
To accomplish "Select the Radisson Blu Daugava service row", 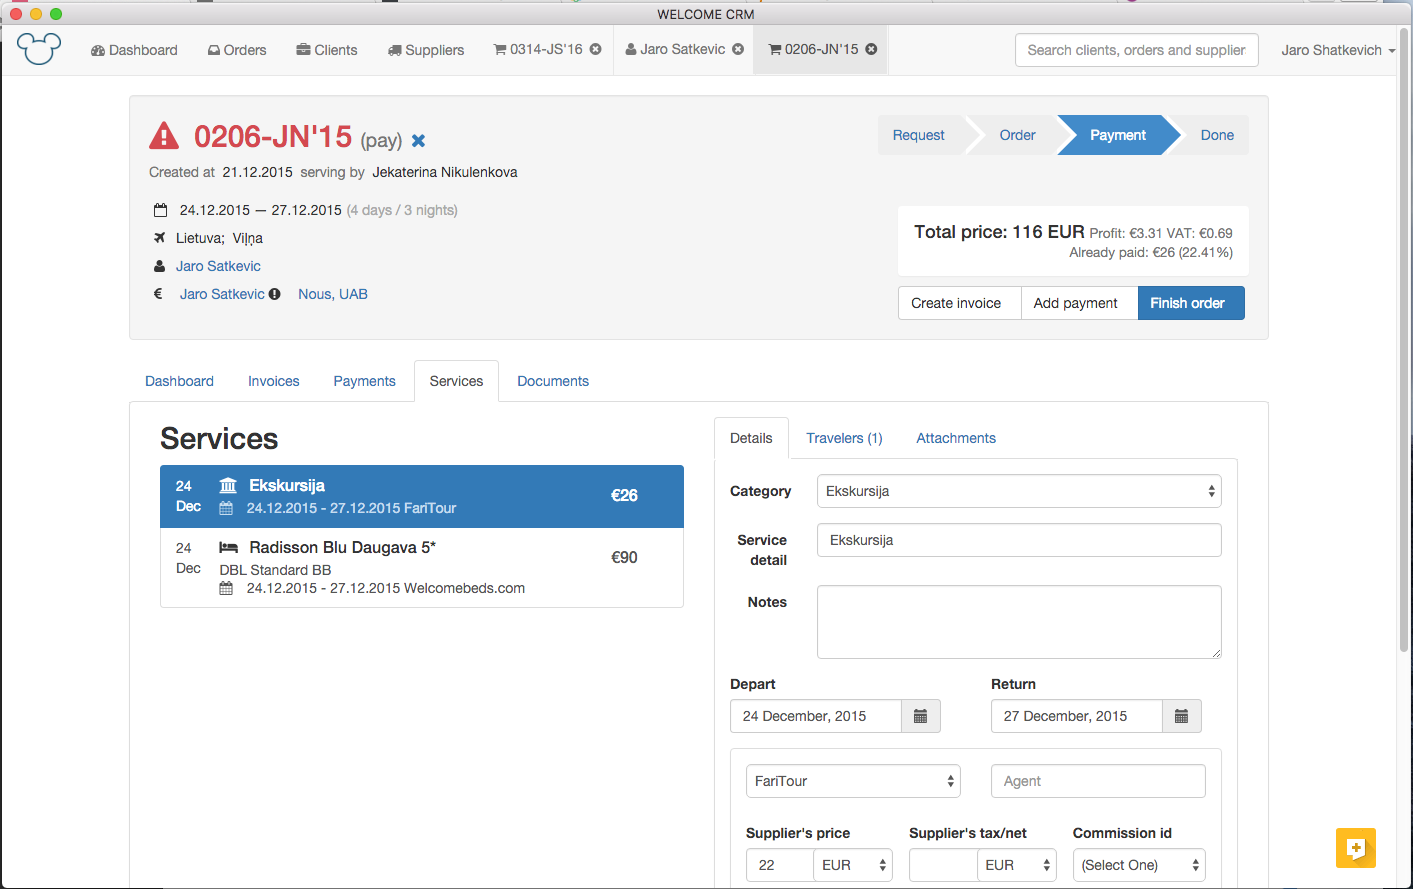I will click(422, 567).
